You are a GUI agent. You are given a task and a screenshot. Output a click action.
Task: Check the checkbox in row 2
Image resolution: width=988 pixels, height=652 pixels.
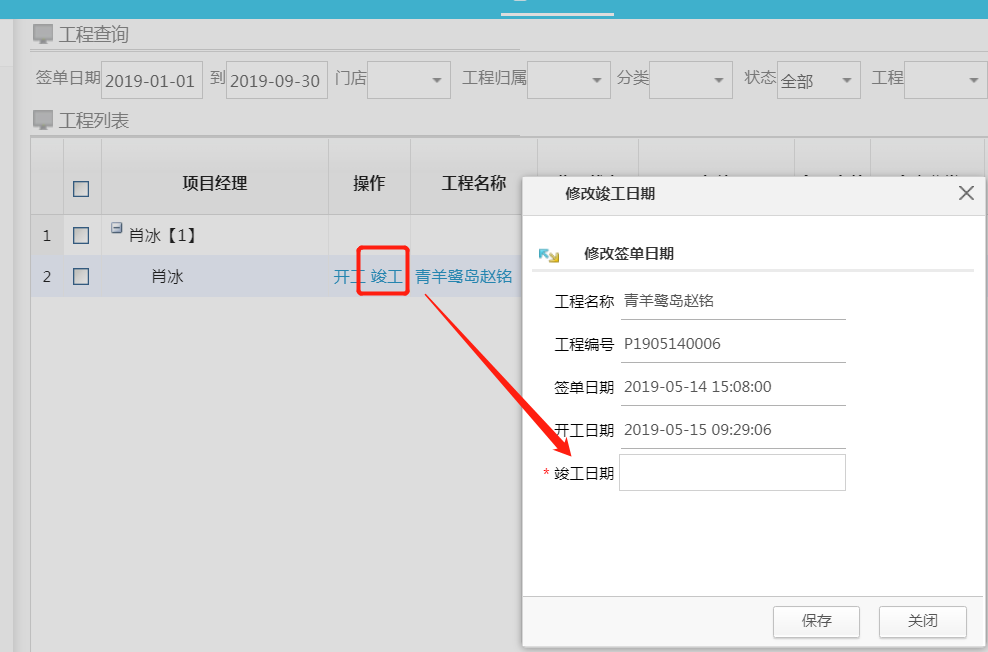click(81, 277)
